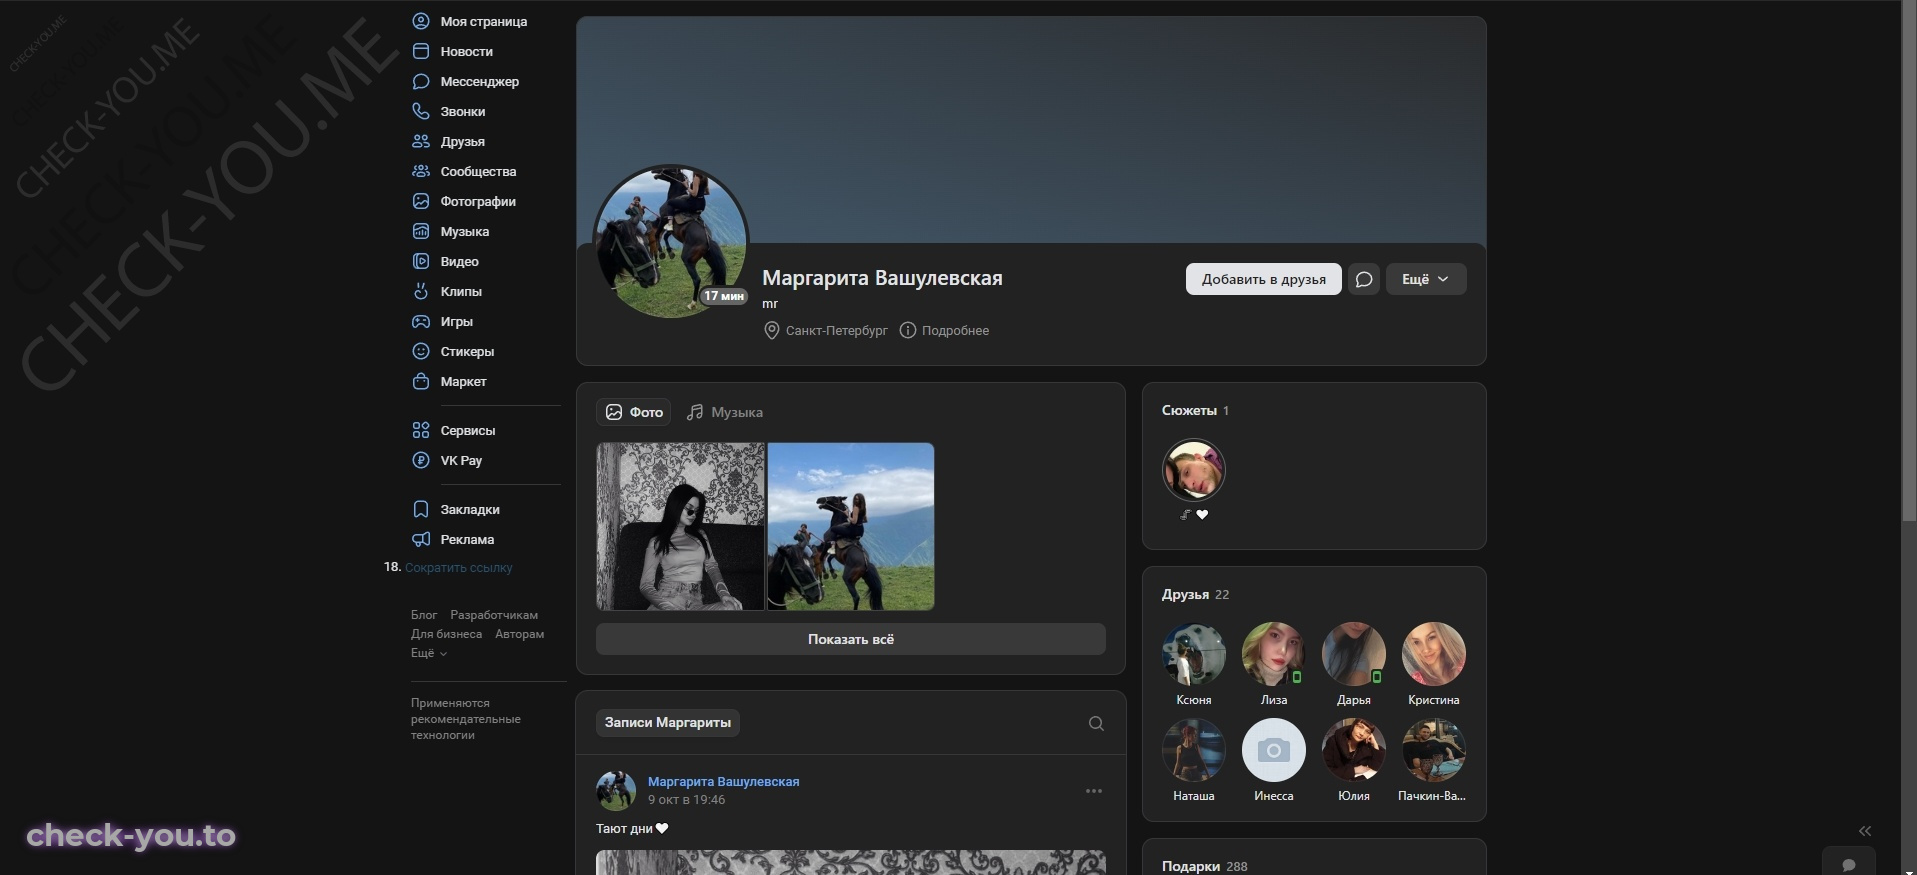The width and height of the screenshot is (1917, 875).
Task: Click the message bubble button on profile
Action: [1364, 279]
